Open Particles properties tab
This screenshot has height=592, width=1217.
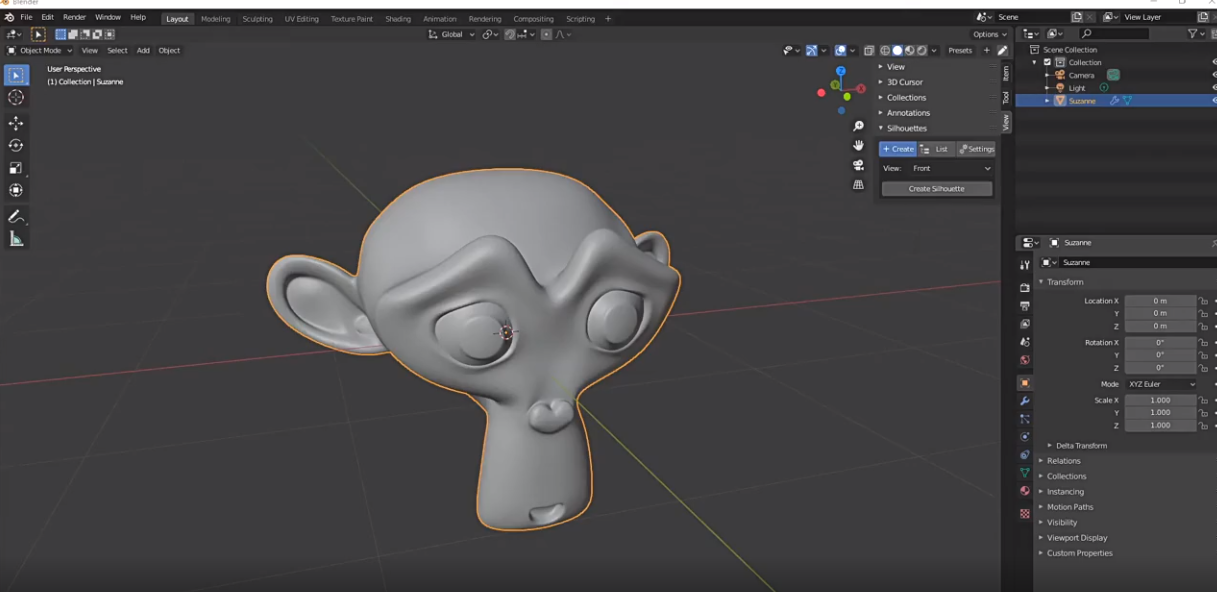(x=1024, y=419)
